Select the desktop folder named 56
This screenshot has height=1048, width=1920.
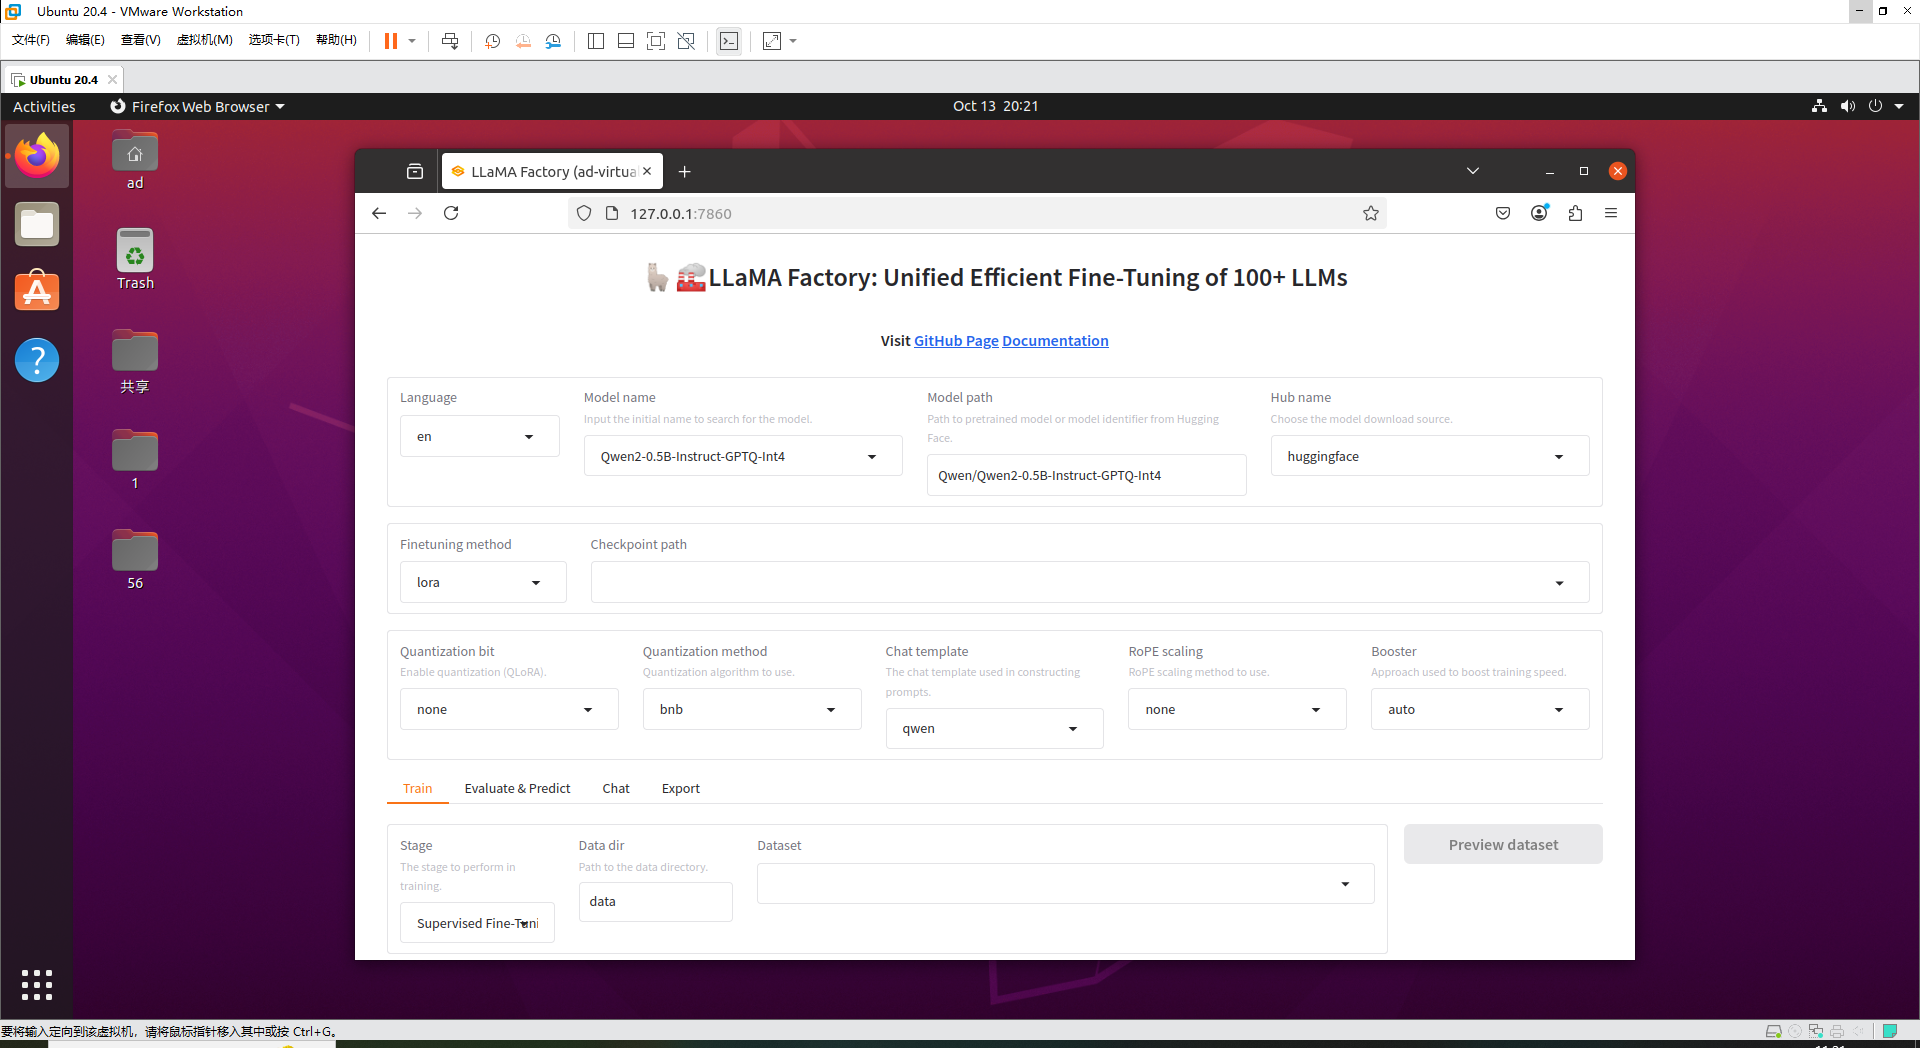click(135, 560)
